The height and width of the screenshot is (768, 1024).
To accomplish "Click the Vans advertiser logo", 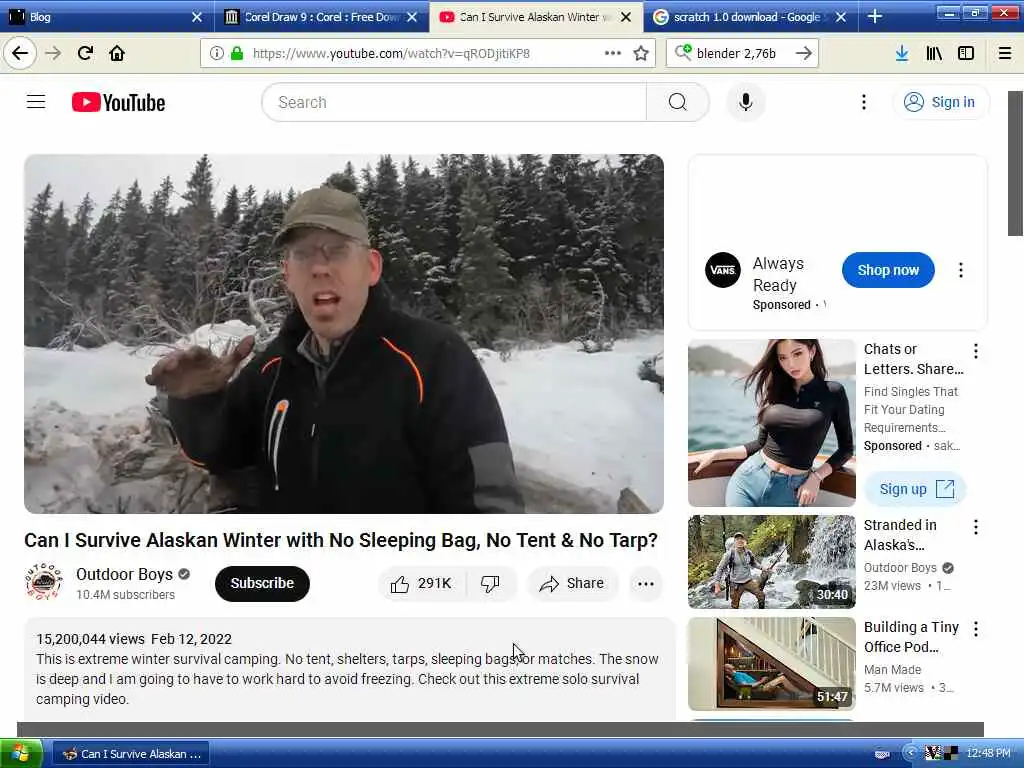I will [723, 270].
